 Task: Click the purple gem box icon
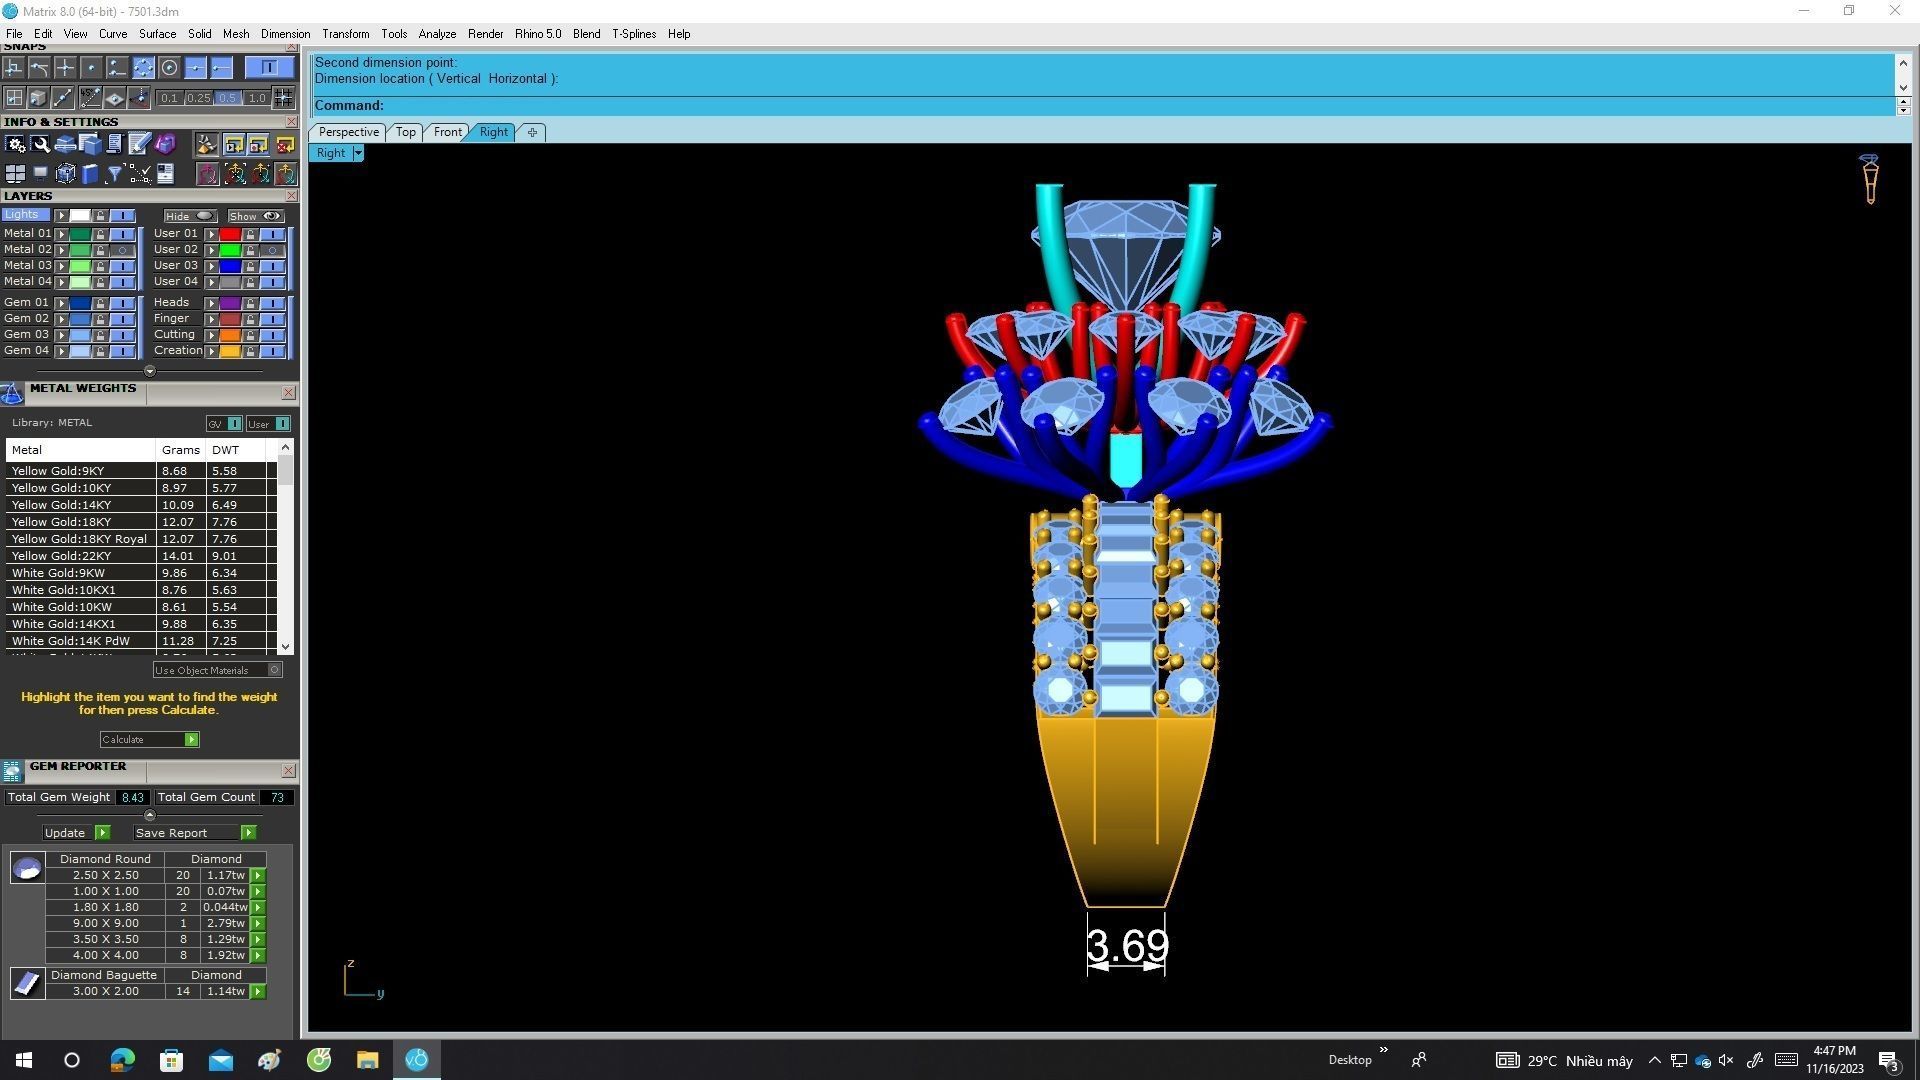tap(165, 145)
